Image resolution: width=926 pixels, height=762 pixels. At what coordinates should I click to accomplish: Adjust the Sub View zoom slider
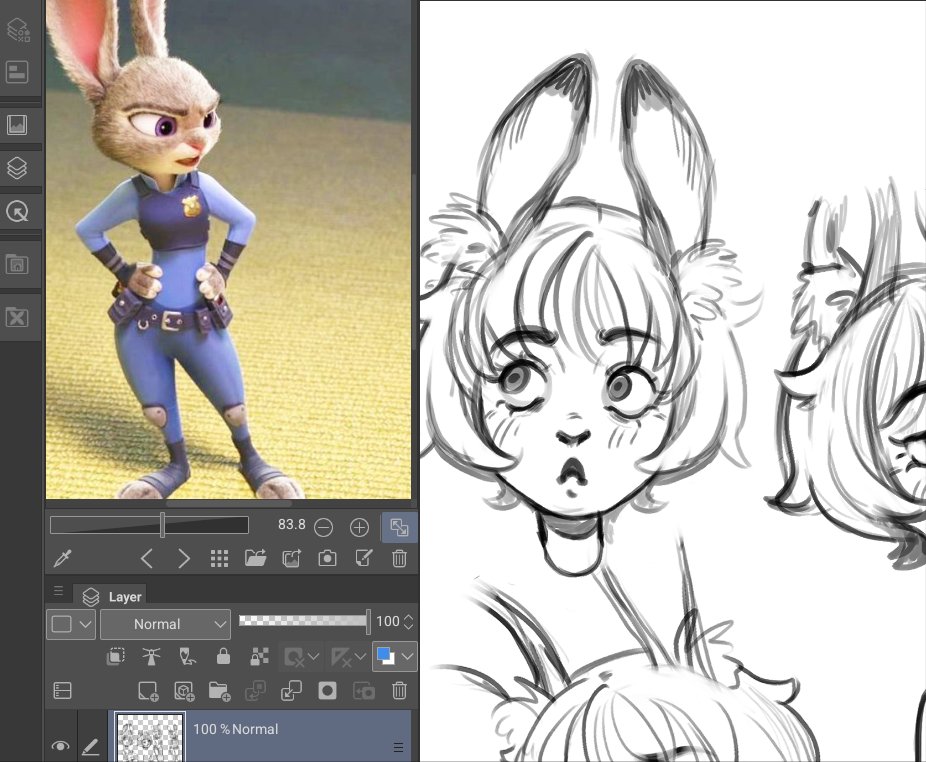[x=149, y=525]
